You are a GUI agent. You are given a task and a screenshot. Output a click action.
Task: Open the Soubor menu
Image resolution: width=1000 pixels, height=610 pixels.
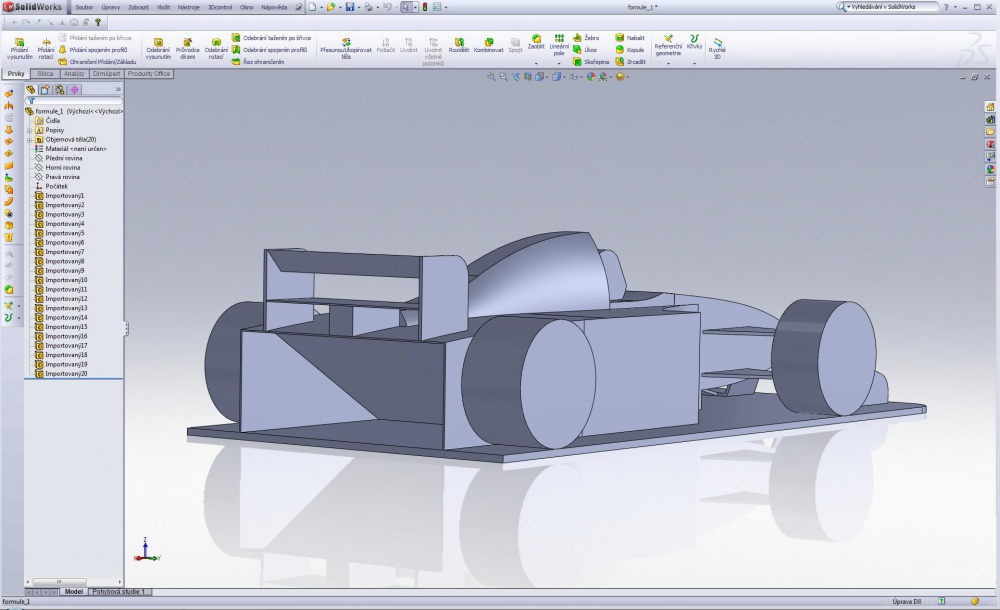click(84, 7)
